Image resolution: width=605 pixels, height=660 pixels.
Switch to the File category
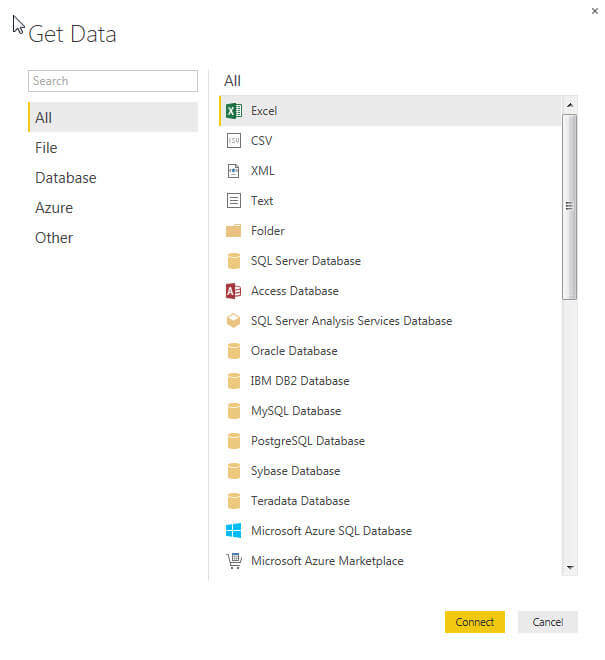click(x=46, y=148)
